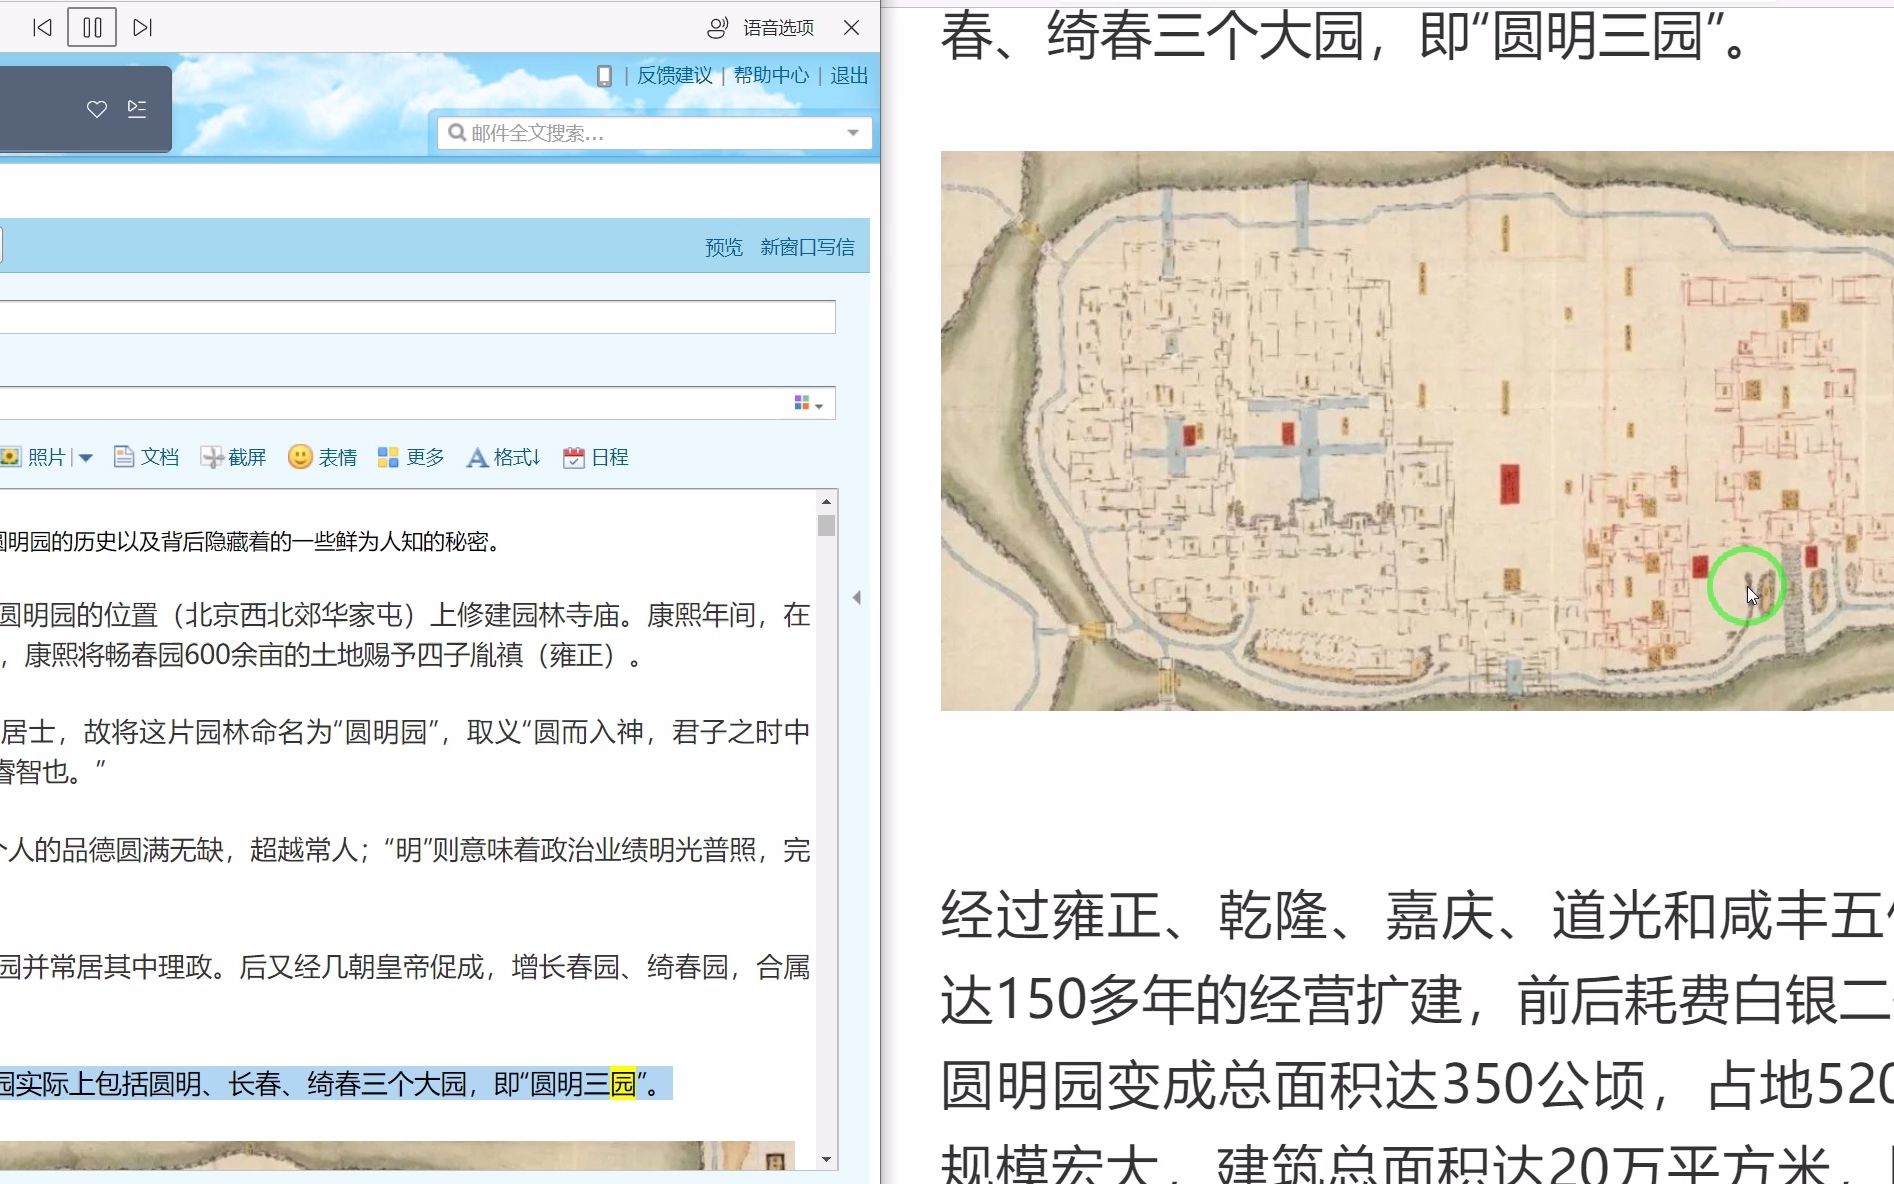This screenshot has width=1894, height=1184.
Task: Skip to next in read-aloud bar
Action: click(143, 28)
